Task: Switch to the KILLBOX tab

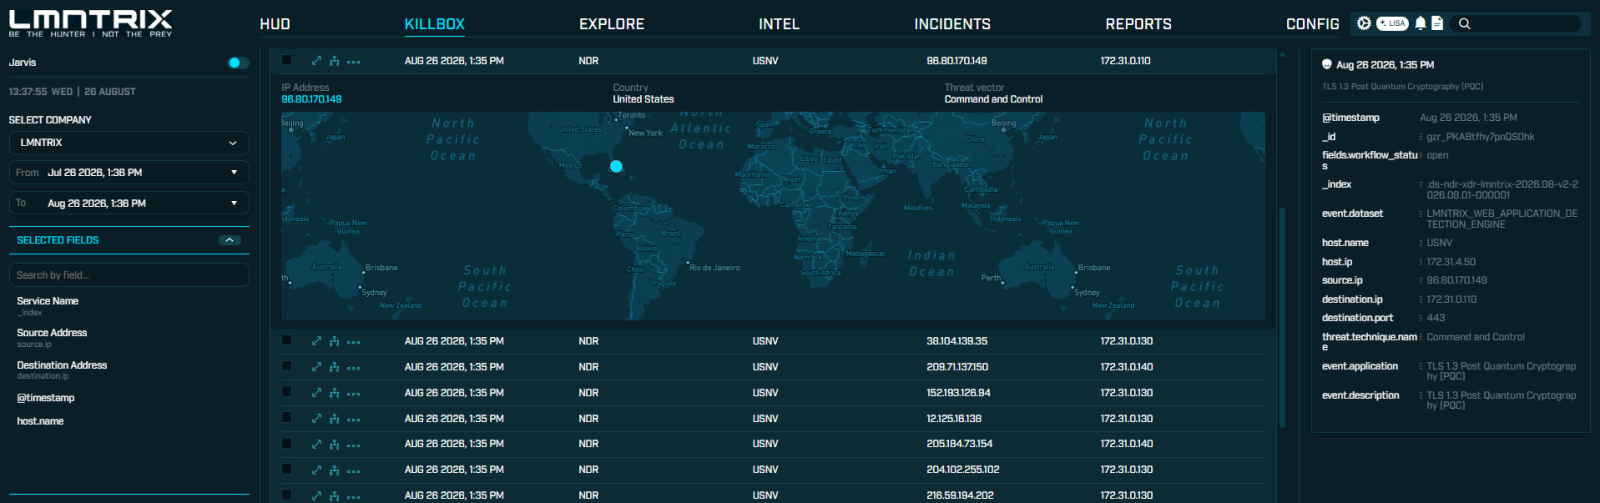Action: coord(435,24)
